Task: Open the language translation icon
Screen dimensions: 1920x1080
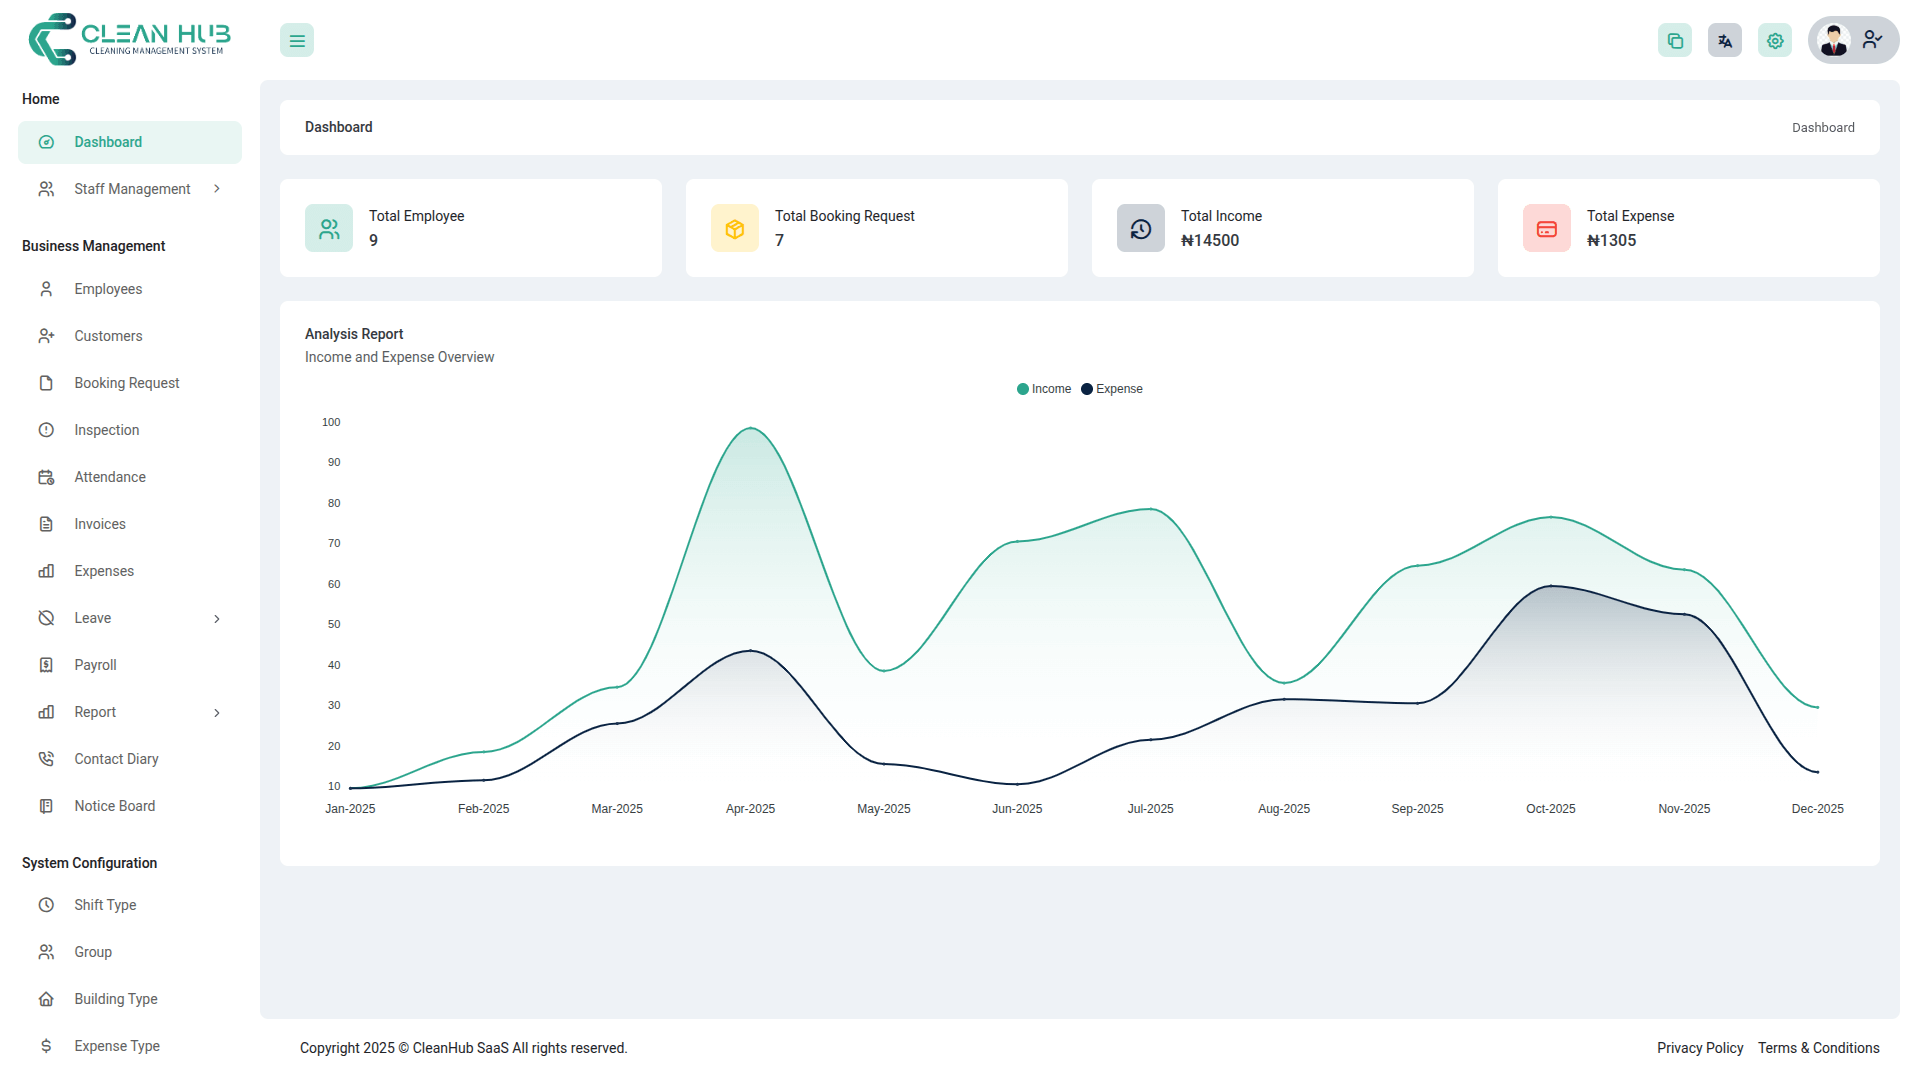Action: [1724, 41]
